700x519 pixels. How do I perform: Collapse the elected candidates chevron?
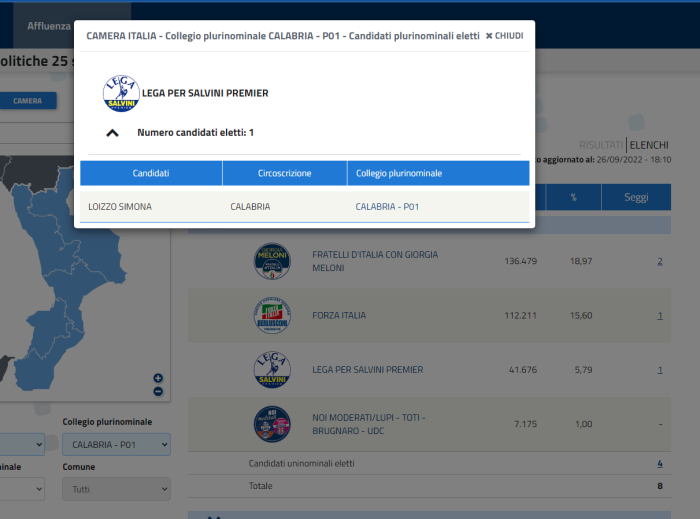(x=112, y=133)
